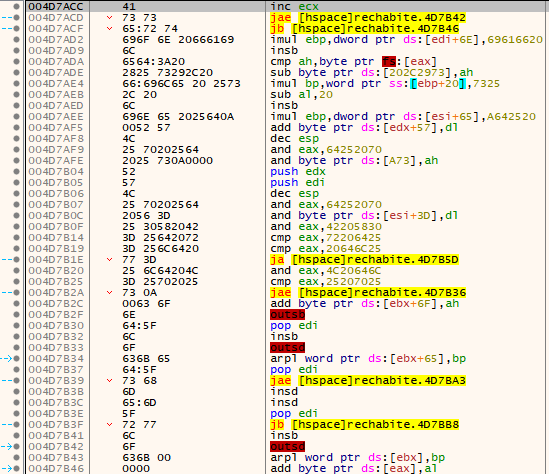Select address cell 004D7ADA
Image resolution: width=549 pixels, height=474 pixels.
pos(56,62)
